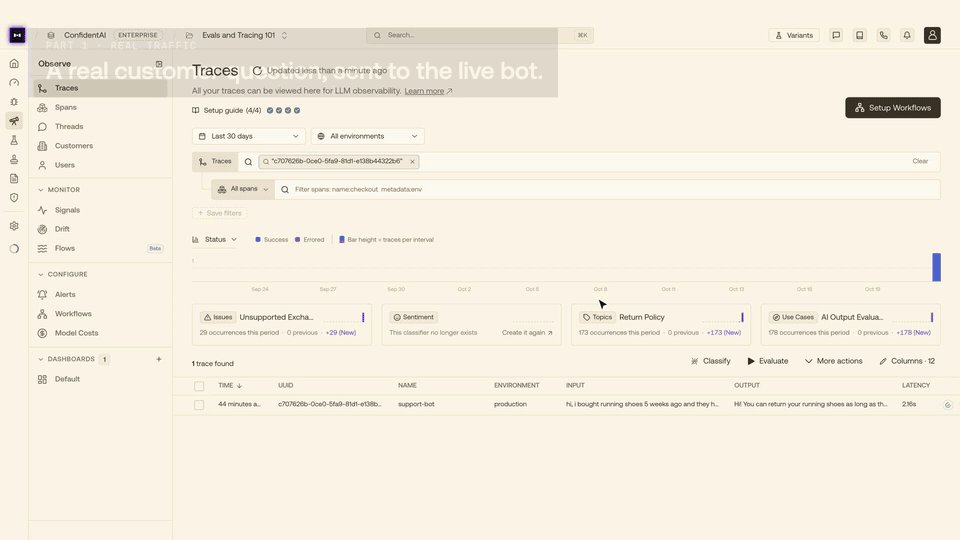Focus the Filter spans input field

click(607, 189)
